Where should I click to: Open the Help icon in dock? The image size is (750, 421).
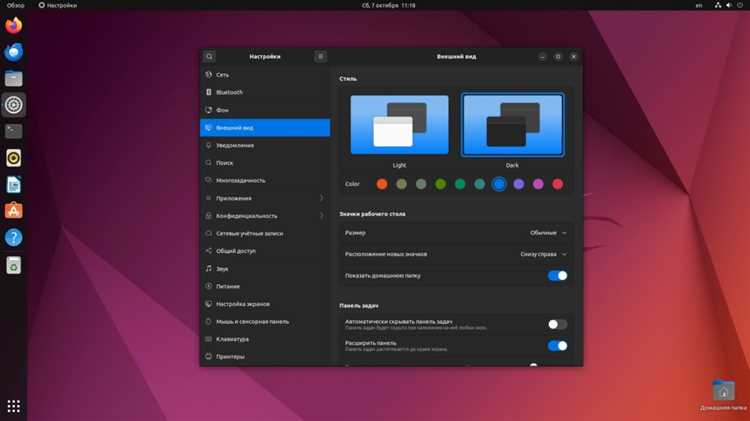(x=13, y=237)
